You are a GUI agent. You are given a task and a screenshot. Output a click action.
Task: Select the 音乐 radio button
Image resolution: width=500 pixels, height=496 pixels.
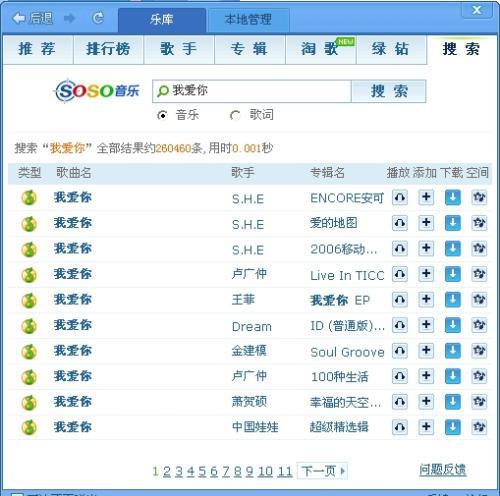click(162, 115)
